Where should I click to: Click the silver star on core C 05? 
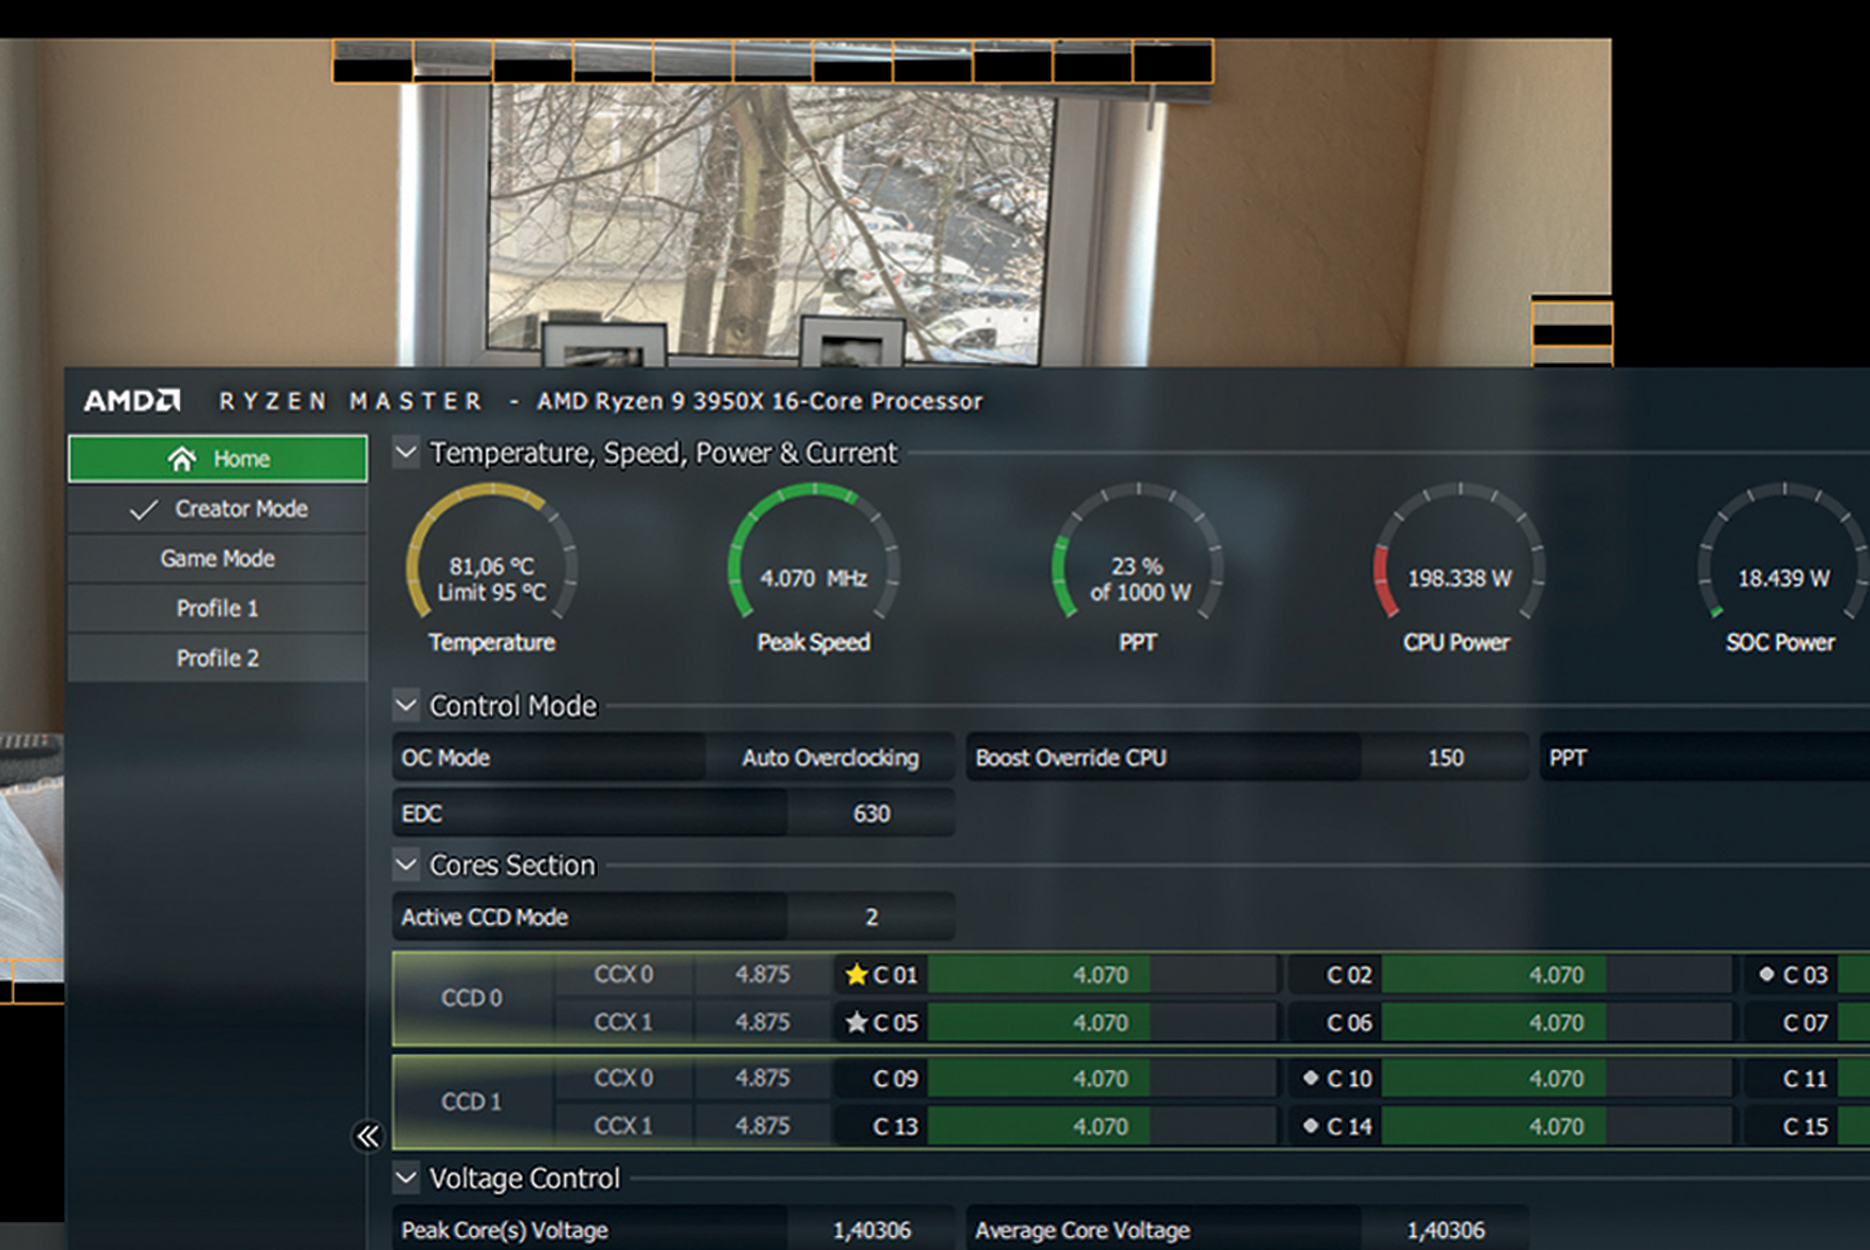pos(856,1023)
